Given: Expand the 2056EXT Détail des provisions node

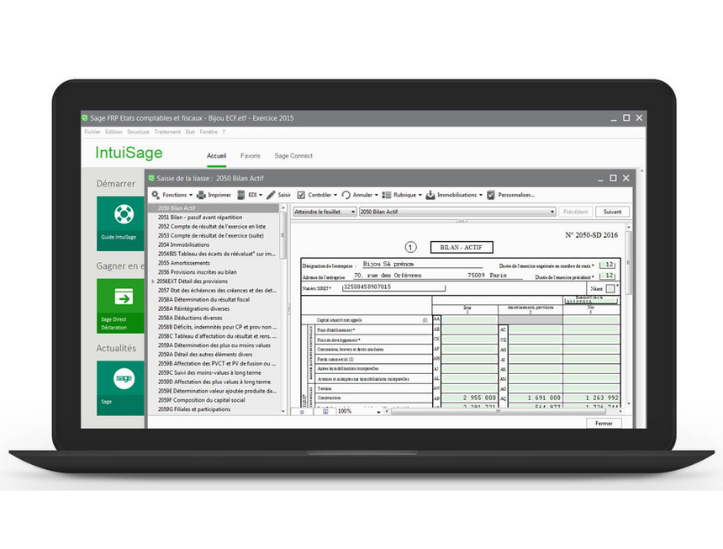Looking at the screenshot, I should click(x=153, y=281).
